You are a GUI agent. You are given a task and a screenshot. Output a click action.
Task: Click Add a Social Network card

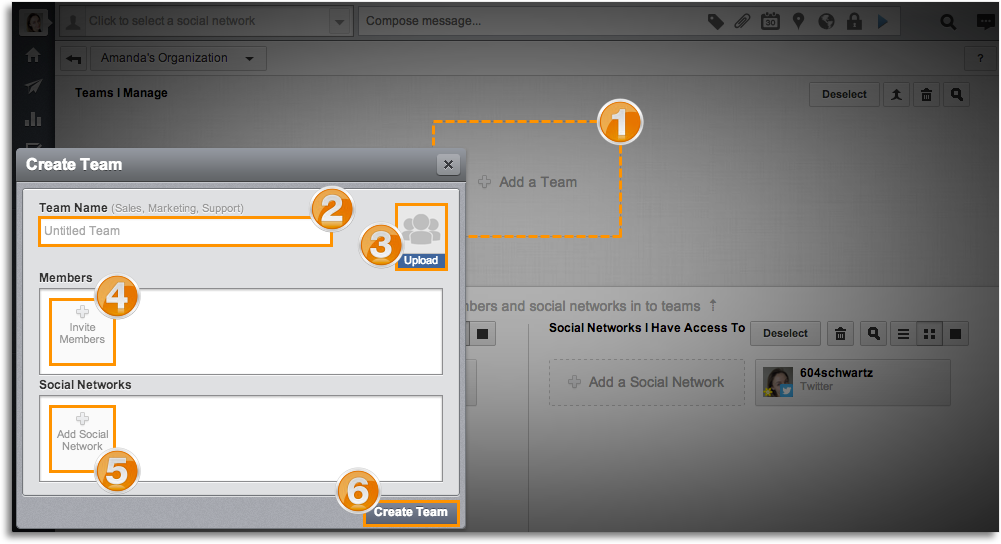(647, 382)
